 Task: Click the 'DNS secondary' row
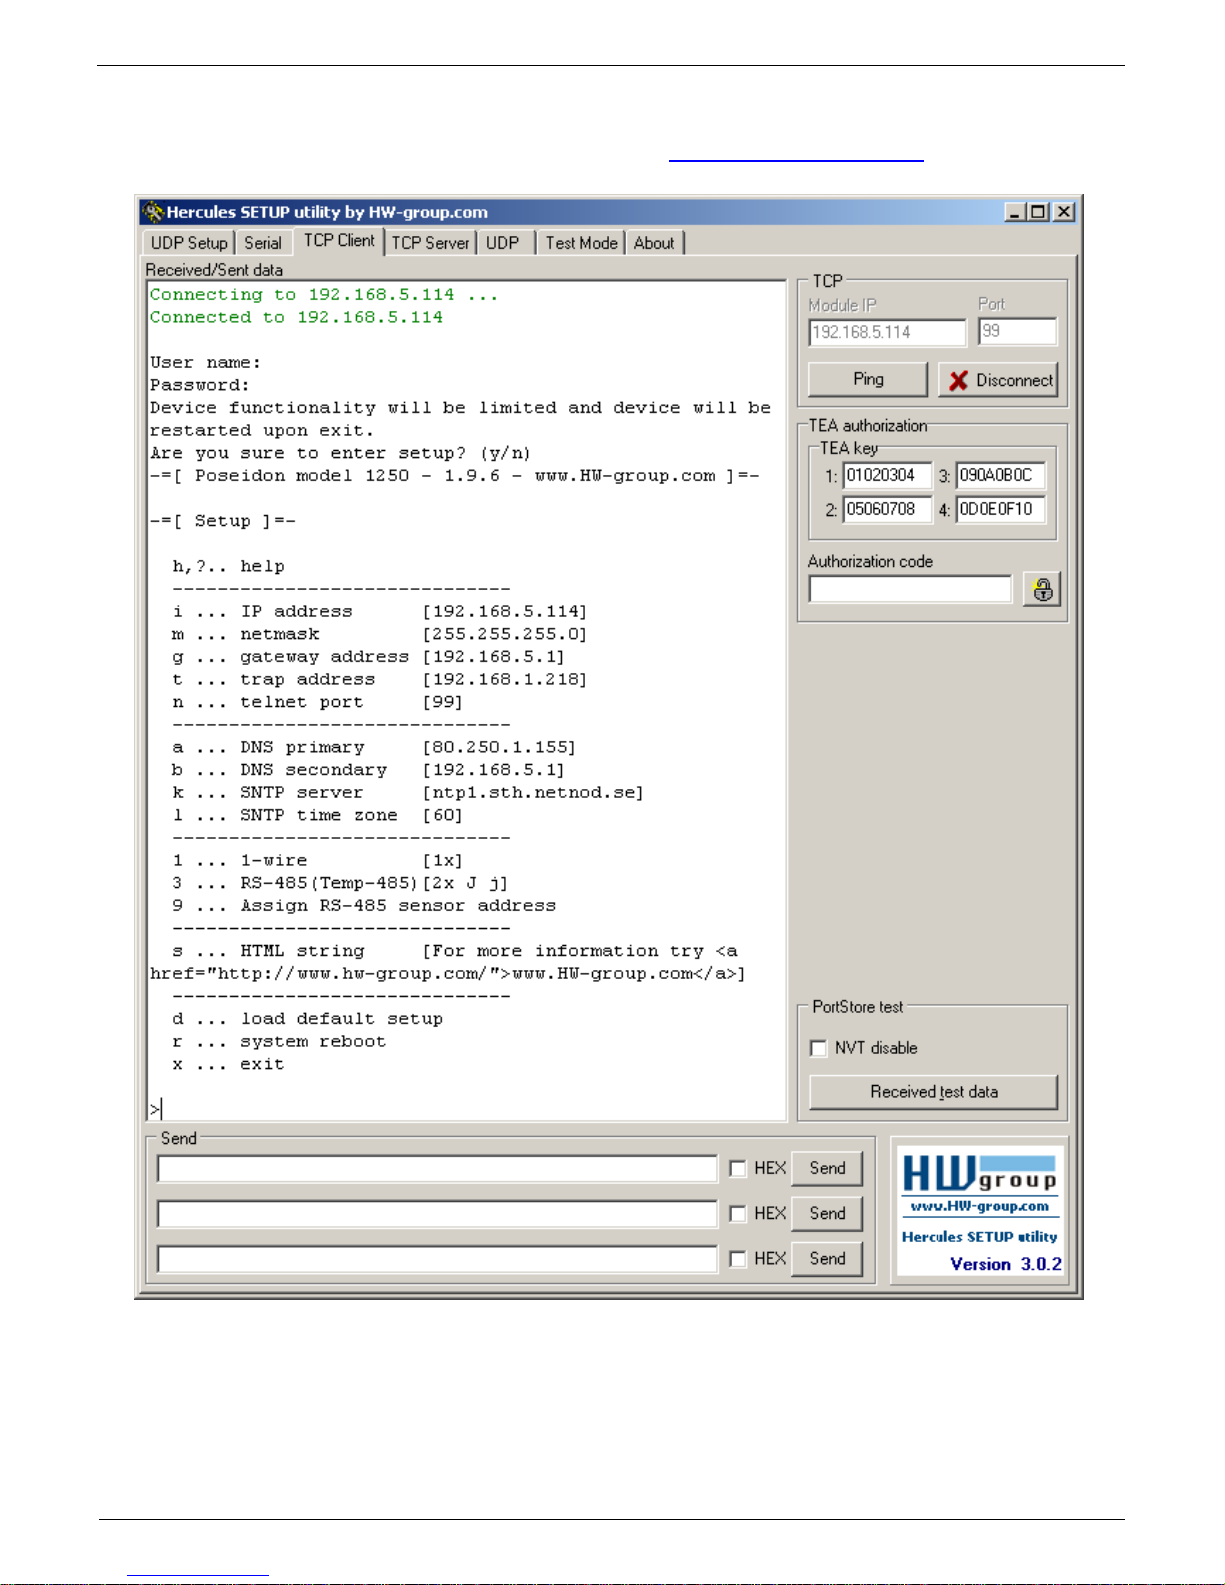coord(369,770)
